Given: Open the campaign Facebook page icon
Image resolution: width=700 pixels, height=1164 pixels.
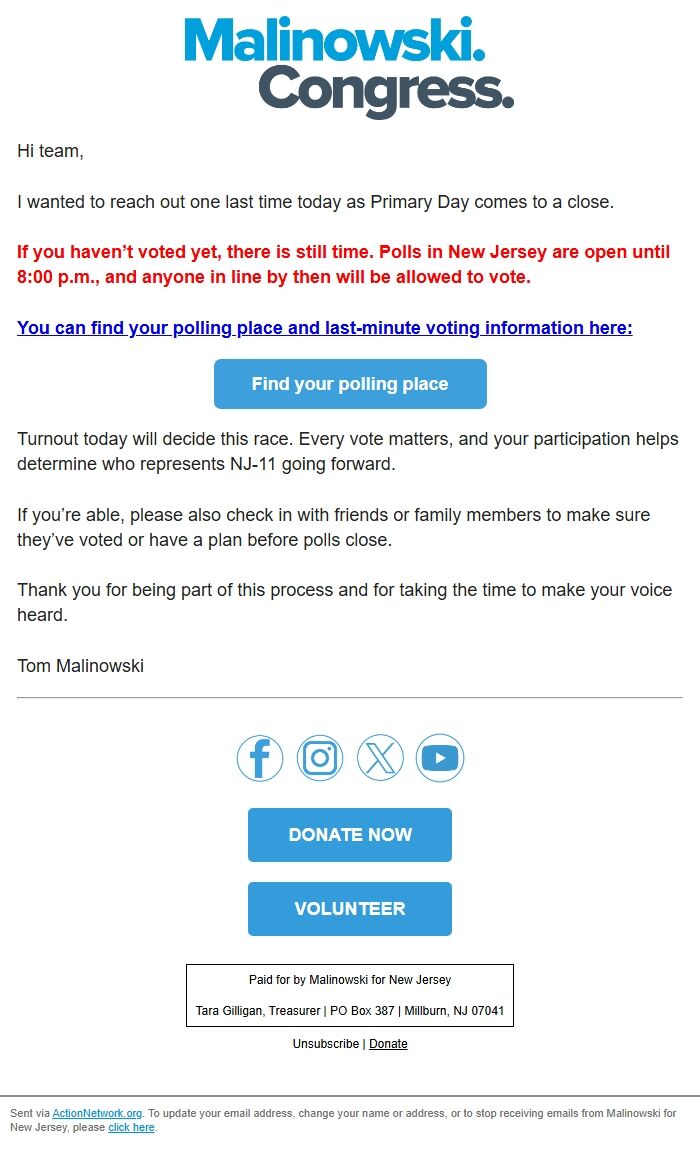Looking at the screenshot, I should tap(259, 757).
